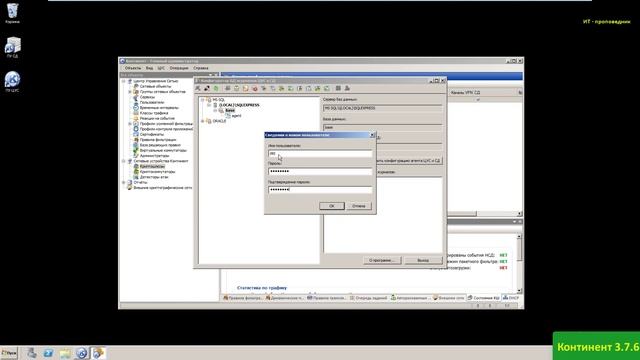
Task: Click the green refresh icon in configurator toolbar
Action: coord(216,88)
